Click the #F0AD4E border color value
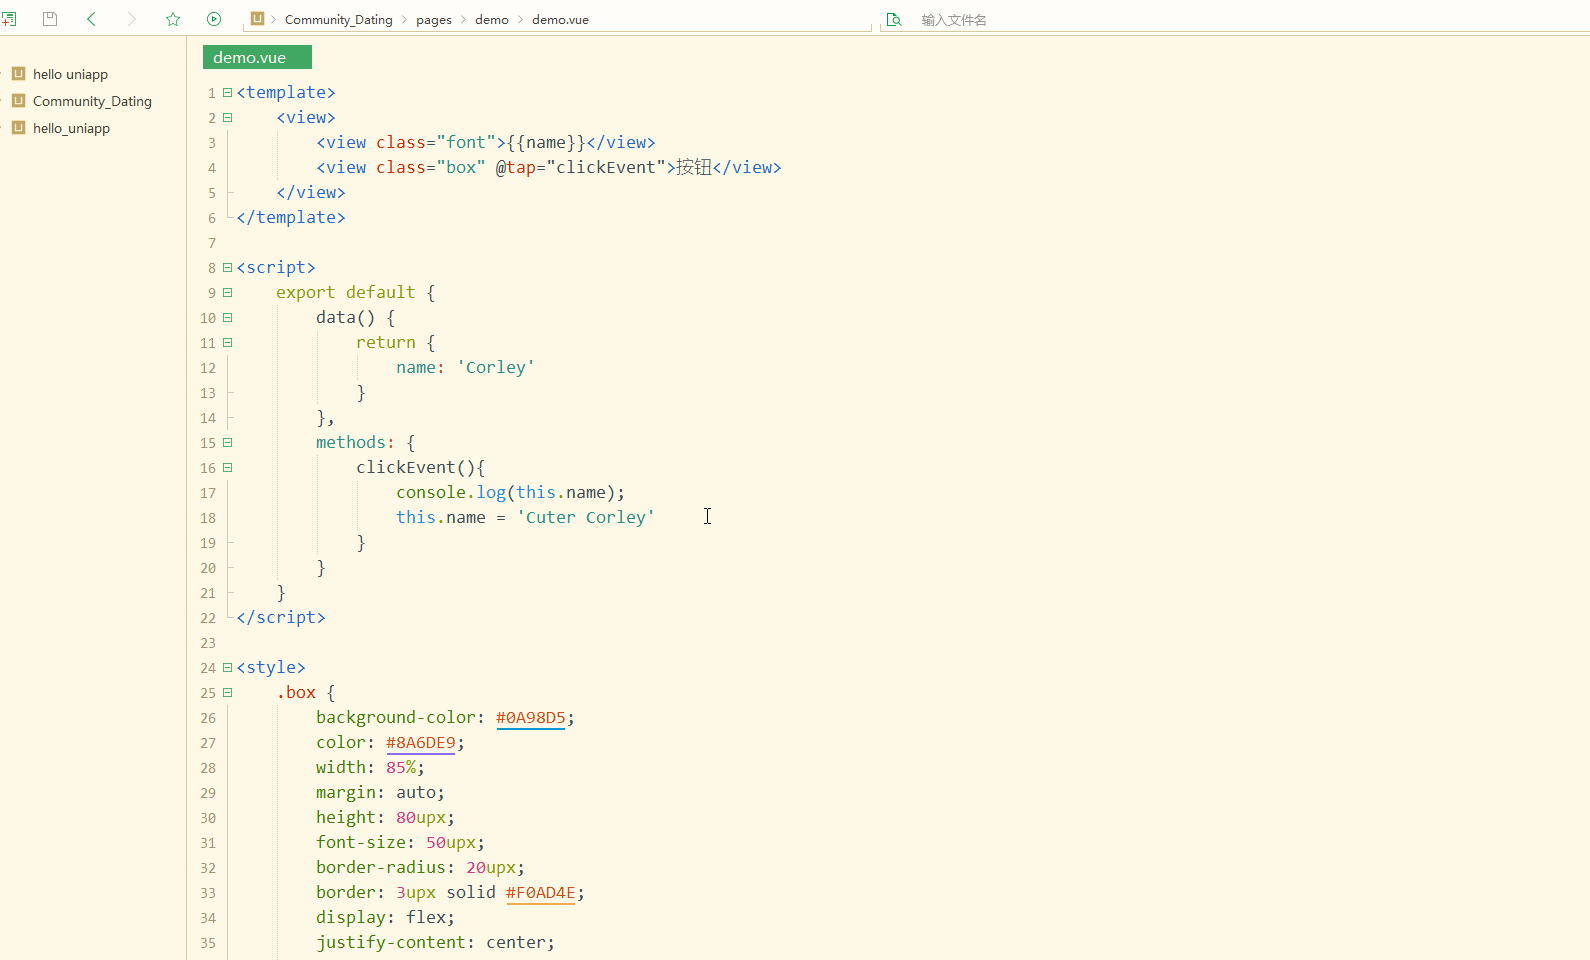Viewport: 1590px width, 960px height. [540, 892]
